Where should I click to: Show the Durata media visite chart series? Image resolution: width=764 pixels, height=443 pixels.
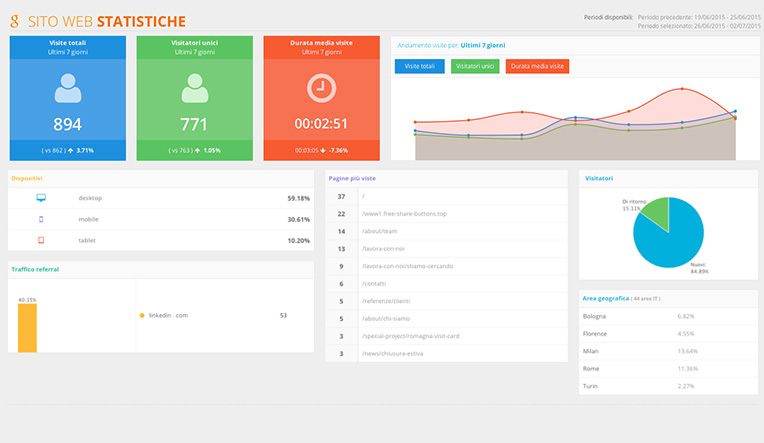[538, 66]
